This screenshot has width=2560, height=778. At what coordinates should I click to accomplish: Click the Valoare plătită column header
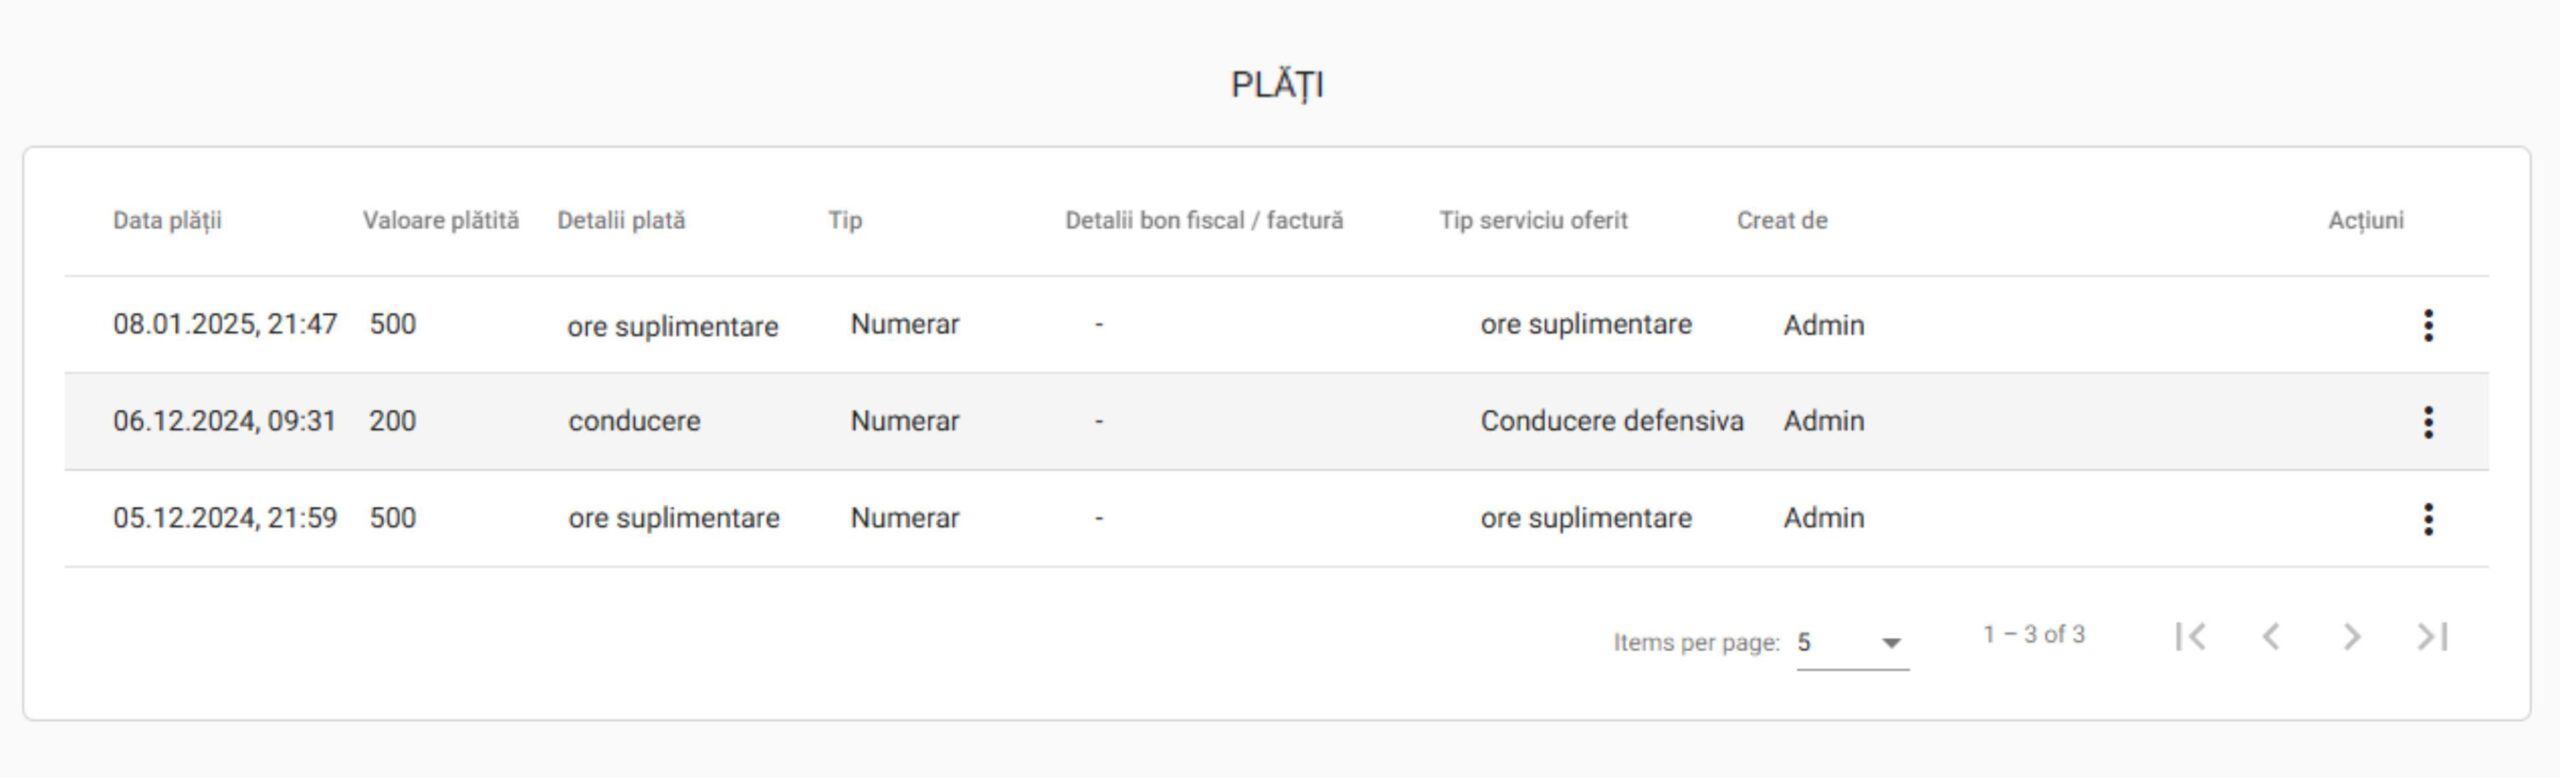click(441, 221)
